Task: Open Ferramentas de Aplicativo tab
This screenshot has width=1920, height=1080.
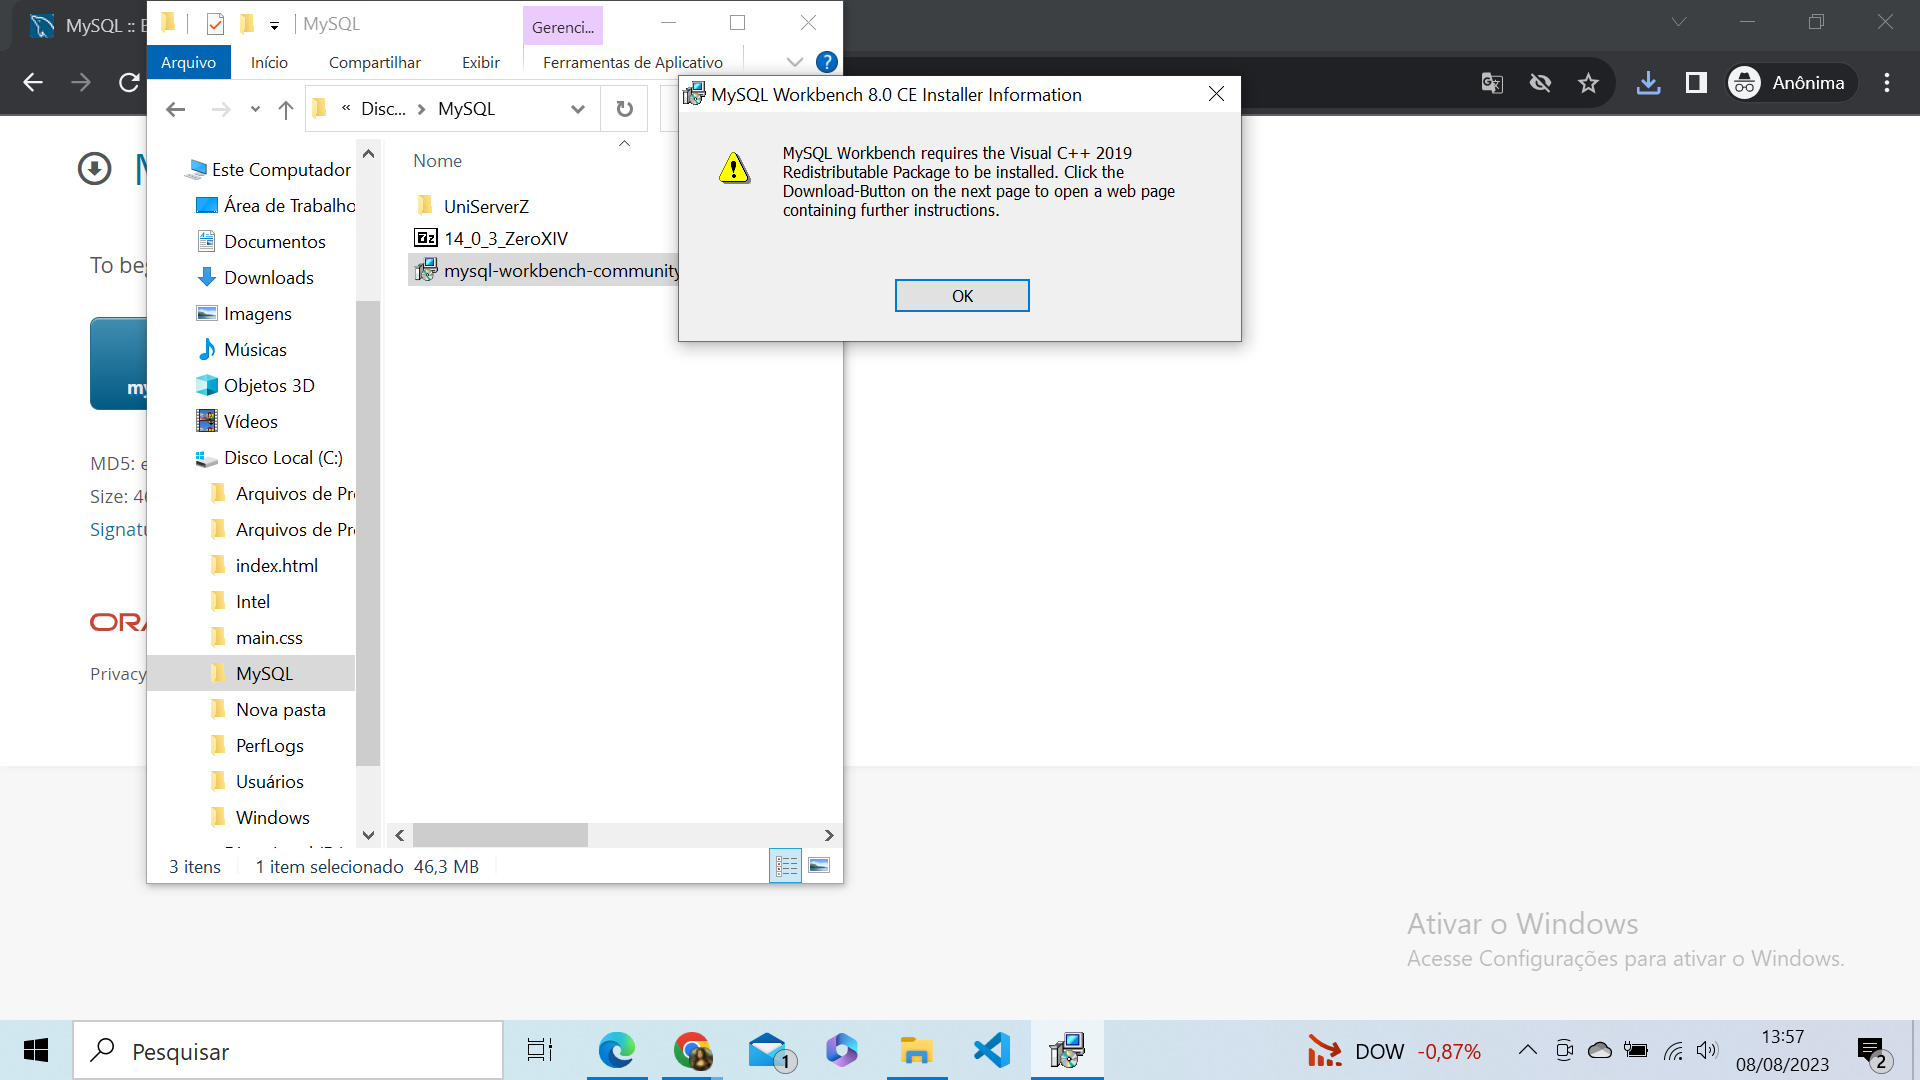Action: coord(633,62)
